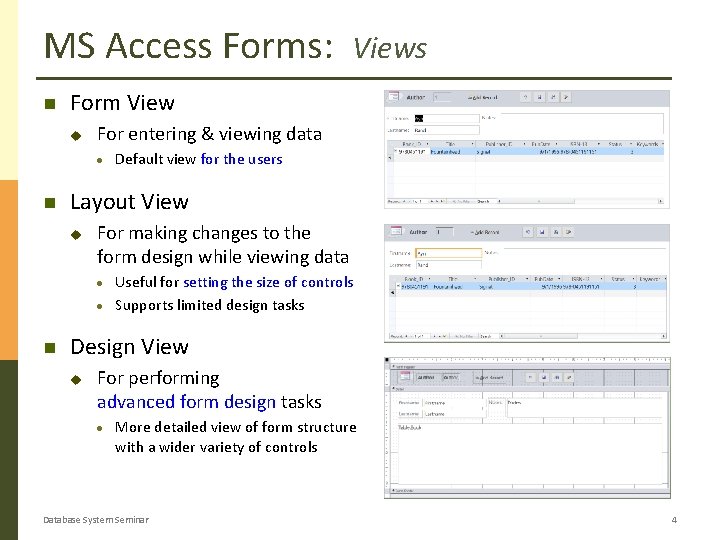Click the Detail section bar in Design View
Image resolution: width=720 pixels, height=540 pixels.
point(530,388)
